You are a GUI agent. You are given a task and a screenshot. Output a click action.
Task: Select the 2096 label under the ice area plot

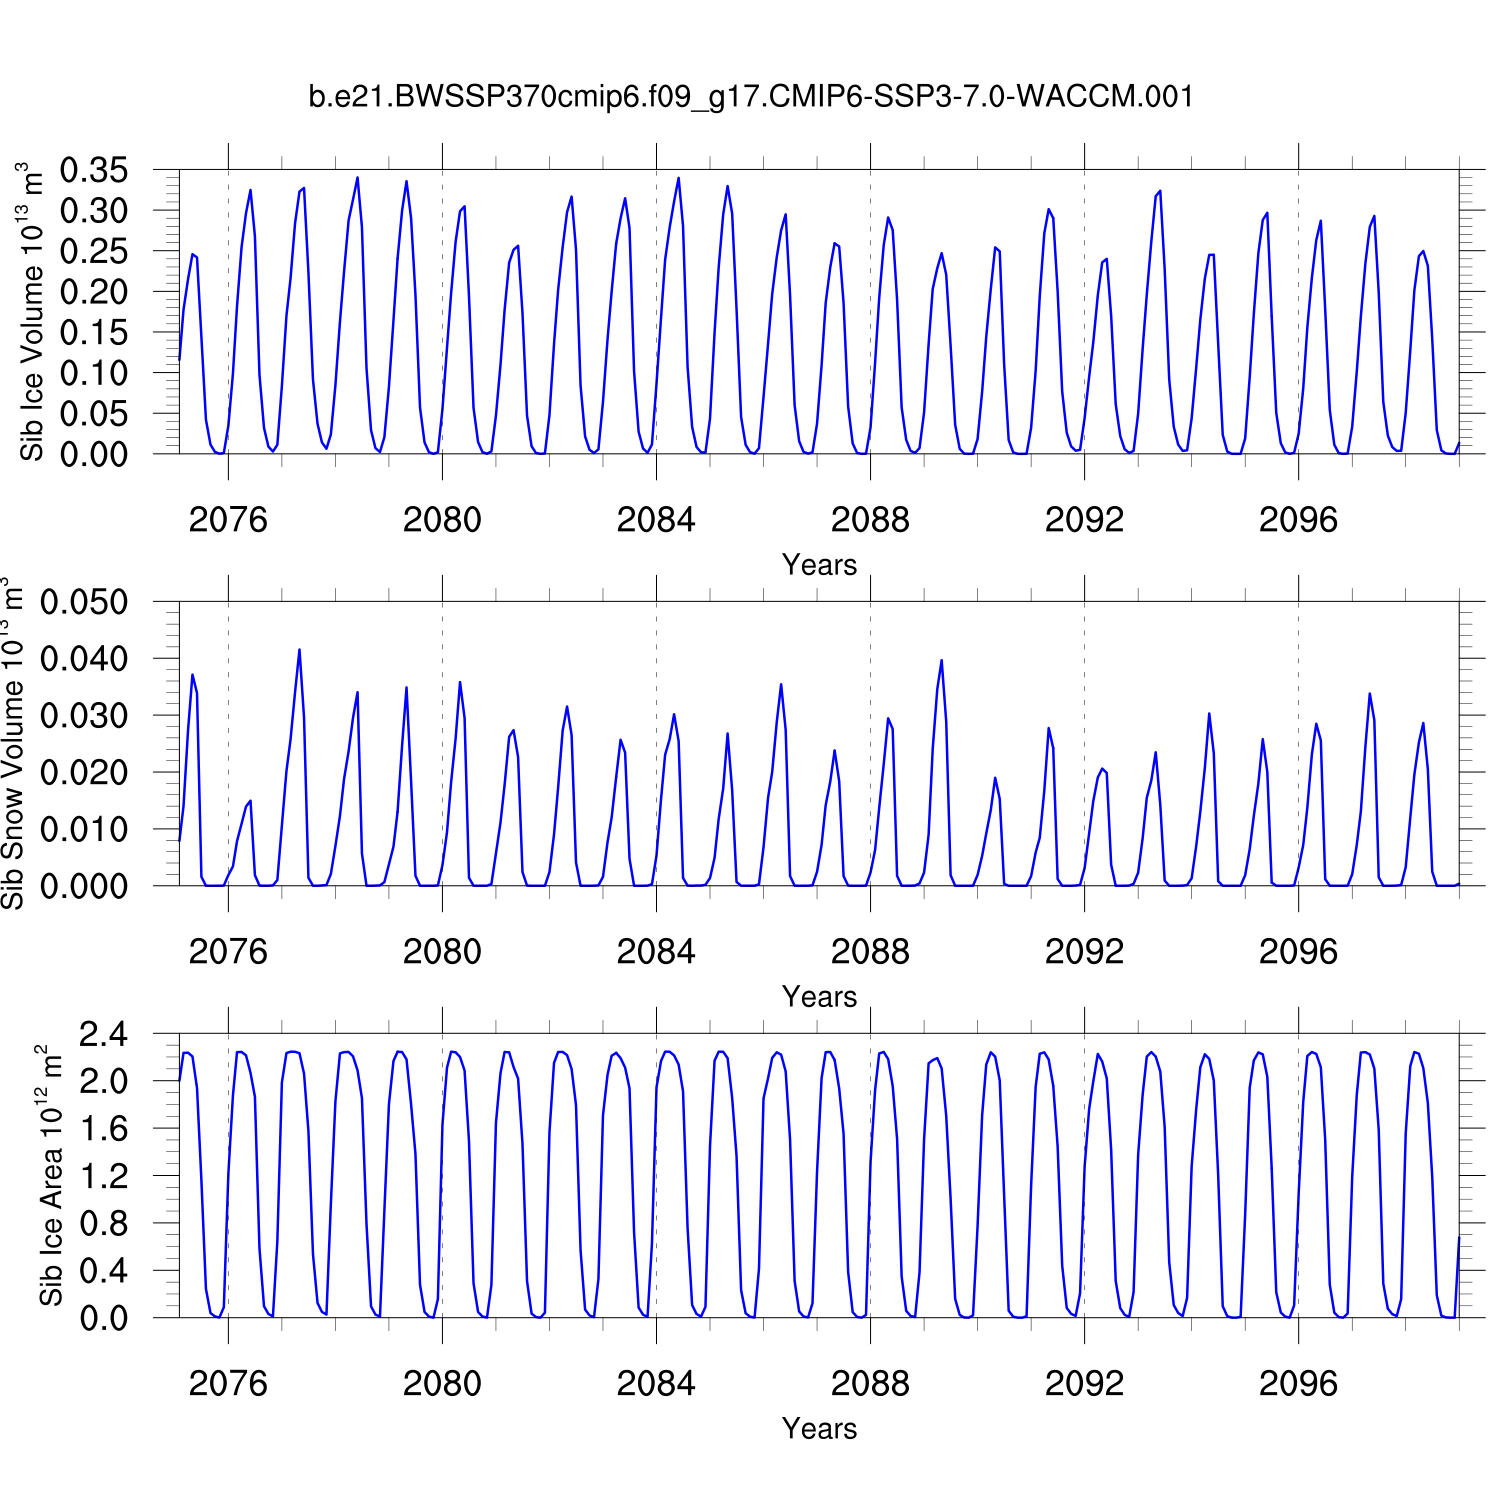coord(1298,1384)
